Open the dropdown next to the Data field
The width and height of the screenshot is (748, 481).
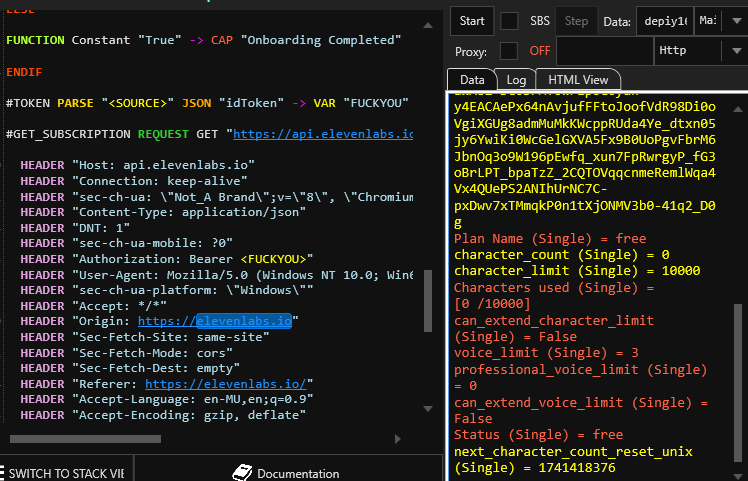click(x=736, y=21)
